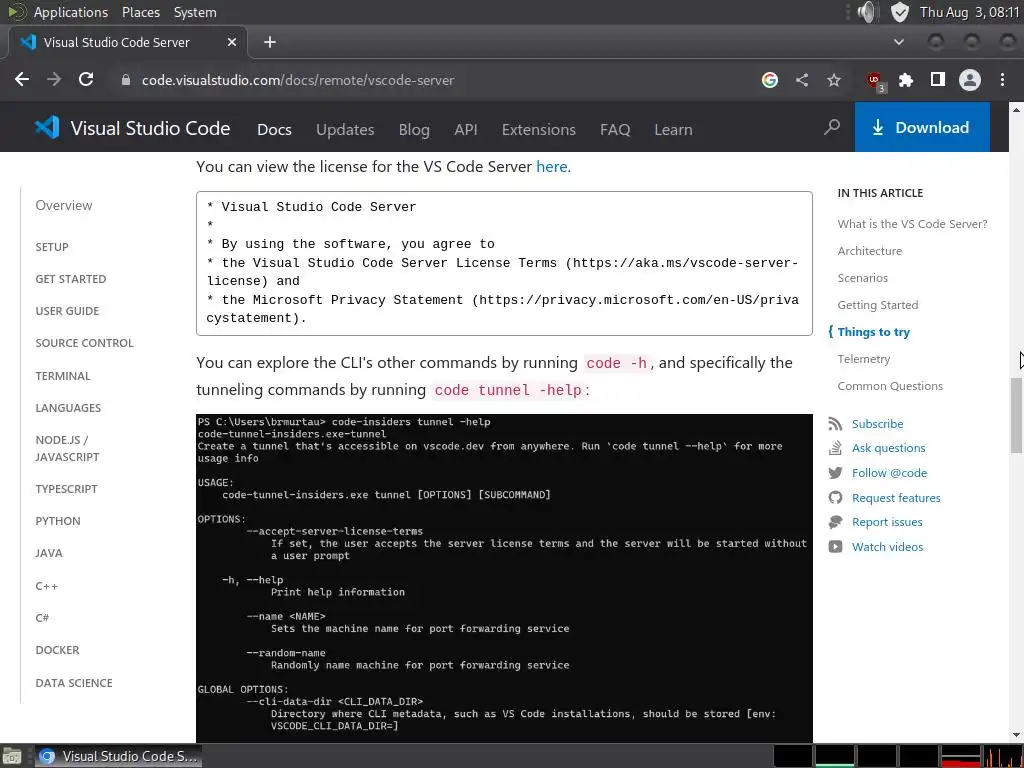Viewport: 1024px width, 768px height.
Task: Click the GitHub Request features icon
Action: (x=835, y=498)
